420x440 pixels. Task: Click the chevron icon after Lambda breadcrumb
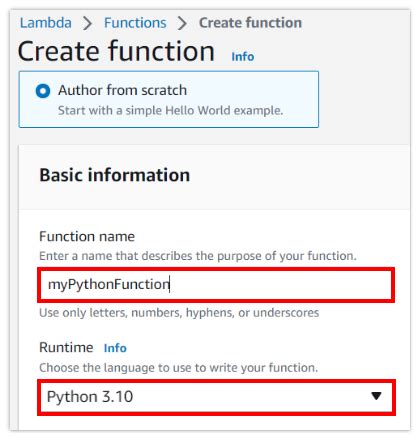click(x=87, y=23)
